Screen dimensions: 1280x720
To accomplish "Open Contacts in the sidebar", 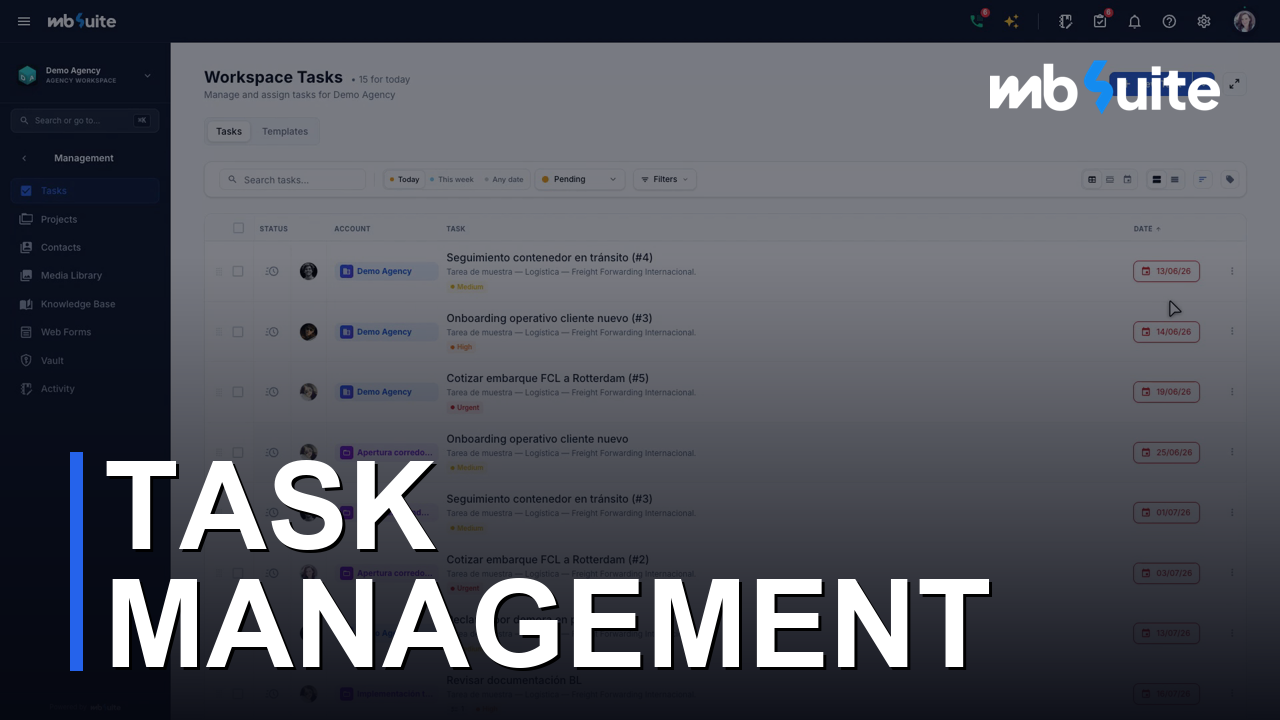I will (85, 247).
